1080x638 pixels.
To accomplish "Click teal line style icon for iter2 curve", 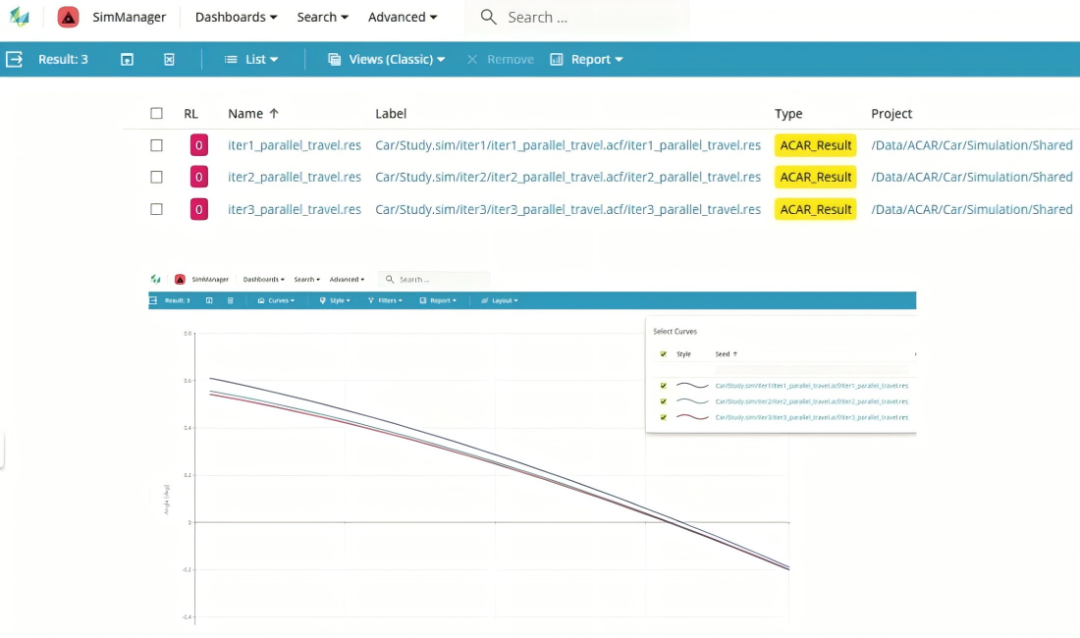I will click(x=692, y=402).
